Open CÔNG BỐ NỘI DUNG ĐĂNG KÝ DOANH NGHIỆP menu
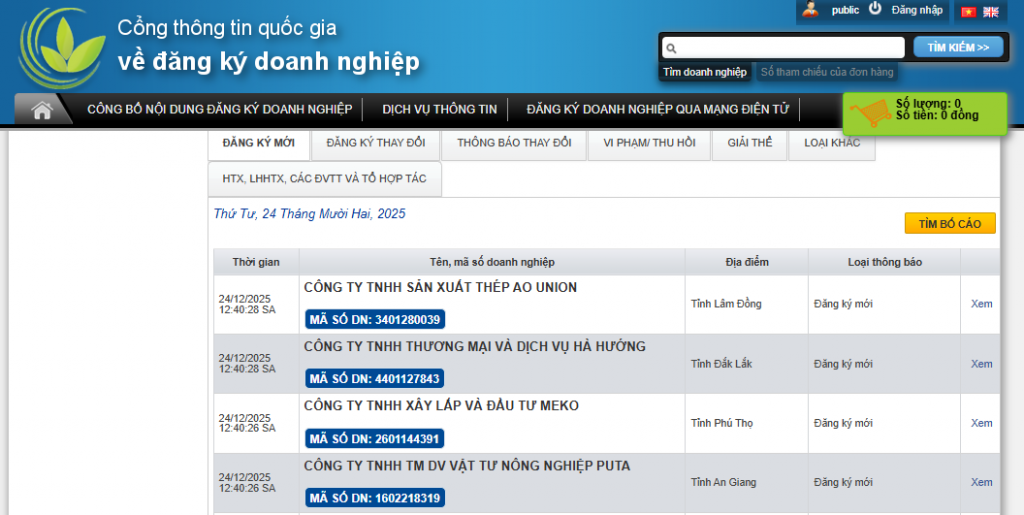This screenshot has width=1024, height=515. (219, 110)
